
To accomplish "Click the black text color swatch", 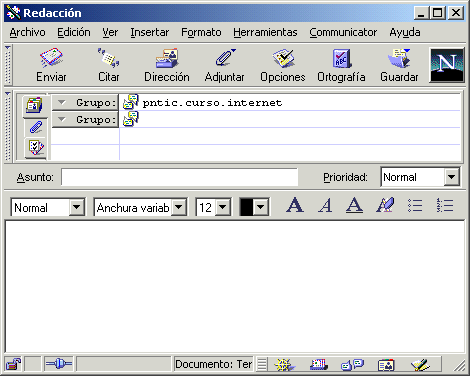I will [247, 207].
